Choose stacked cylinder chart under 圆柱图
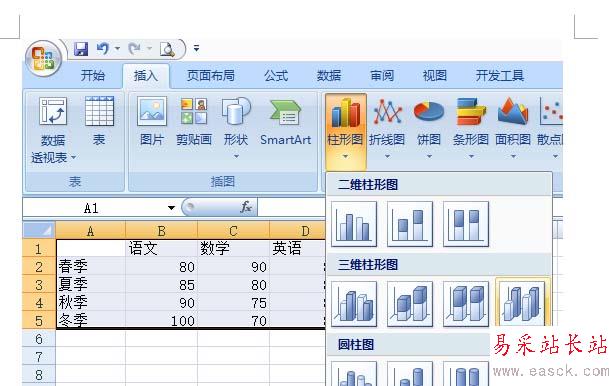The image size is (610, 386). 410,374
